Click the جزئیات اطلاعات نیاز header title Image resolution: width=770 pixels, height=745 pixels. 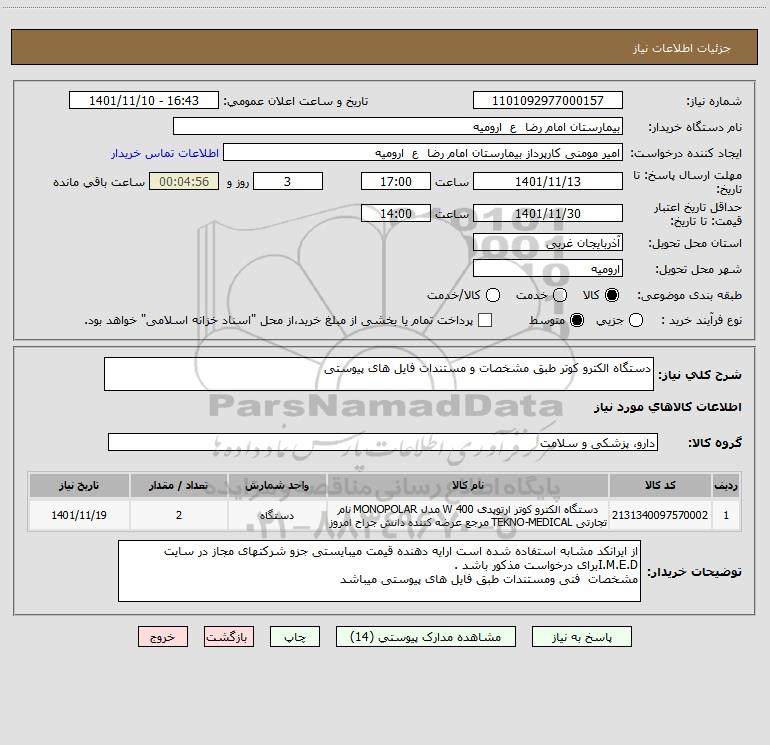[682, 48]
